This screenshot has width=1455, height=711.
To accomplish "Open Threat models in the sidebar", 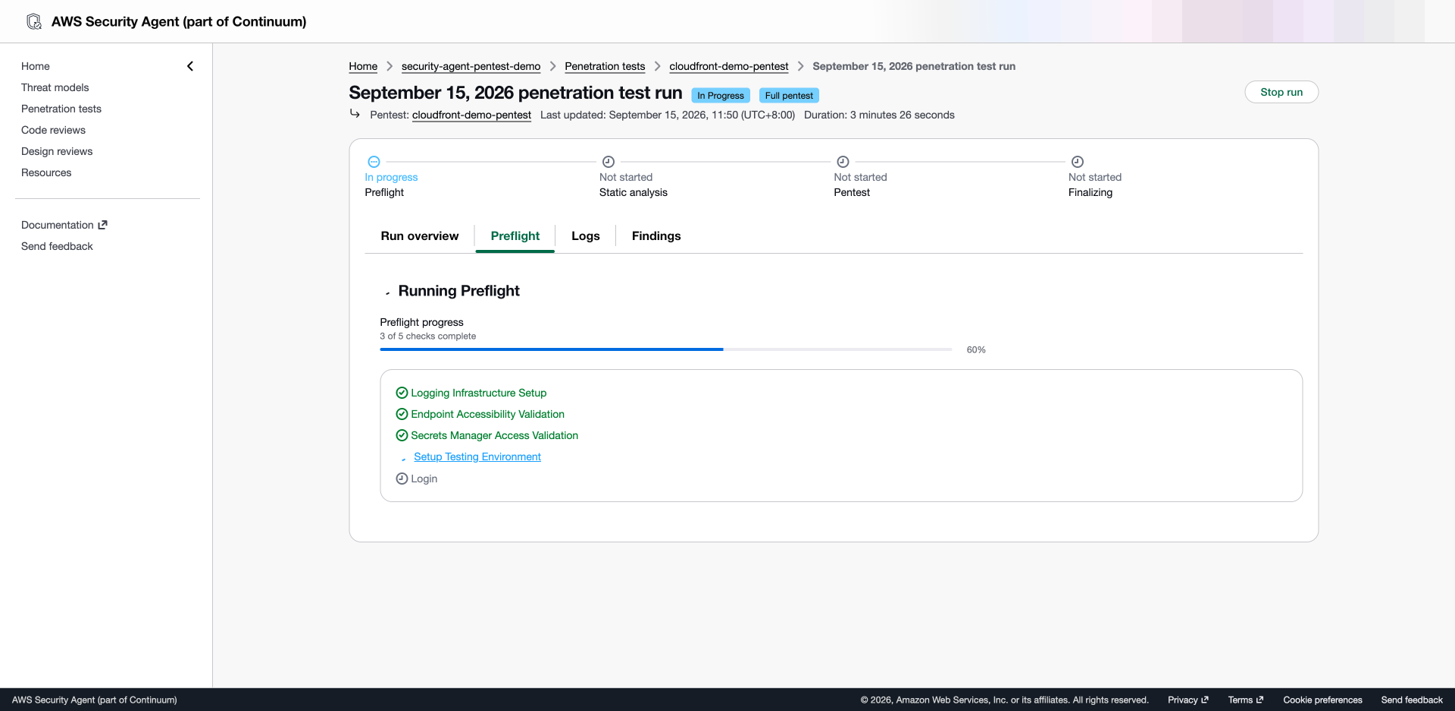I will coord(55,88).
